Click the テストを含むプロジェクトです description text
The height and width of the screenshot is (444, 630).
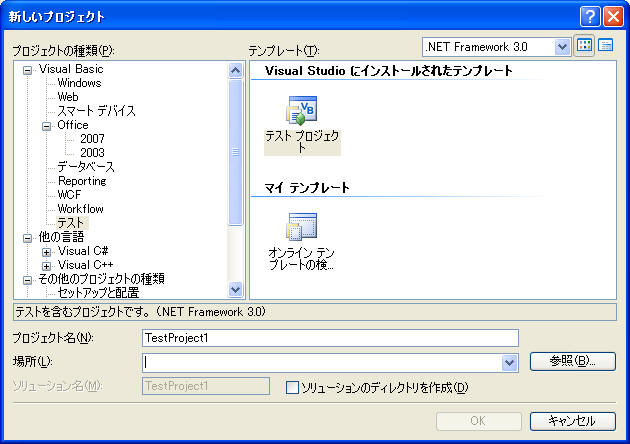tap(141, 312)
